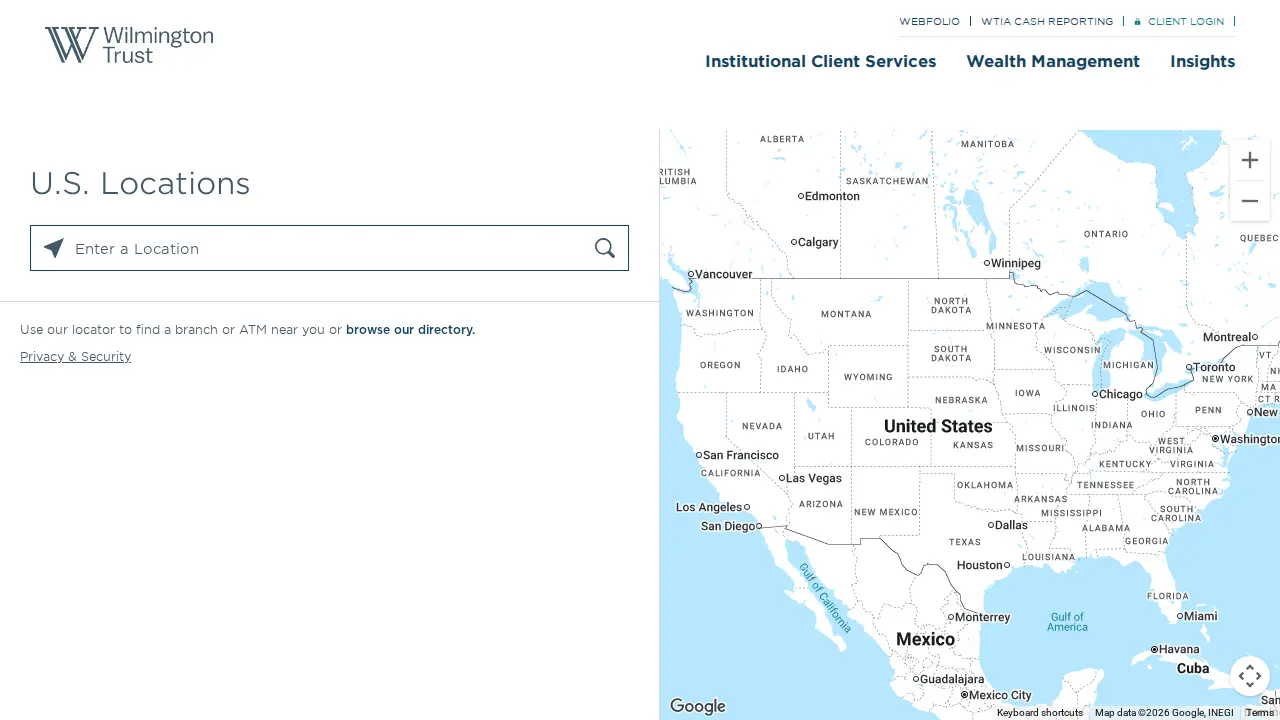Open map camera controls button
Image resolution: width=1280 pixels, height=720 pixels.
coord(1250,676)
